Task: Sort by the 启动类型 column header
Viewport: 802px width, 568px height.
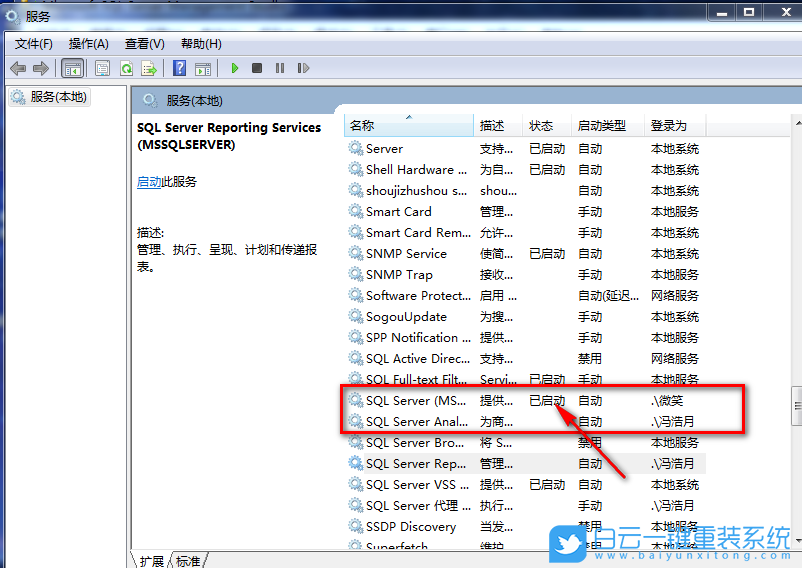Action: pos(608,126)
